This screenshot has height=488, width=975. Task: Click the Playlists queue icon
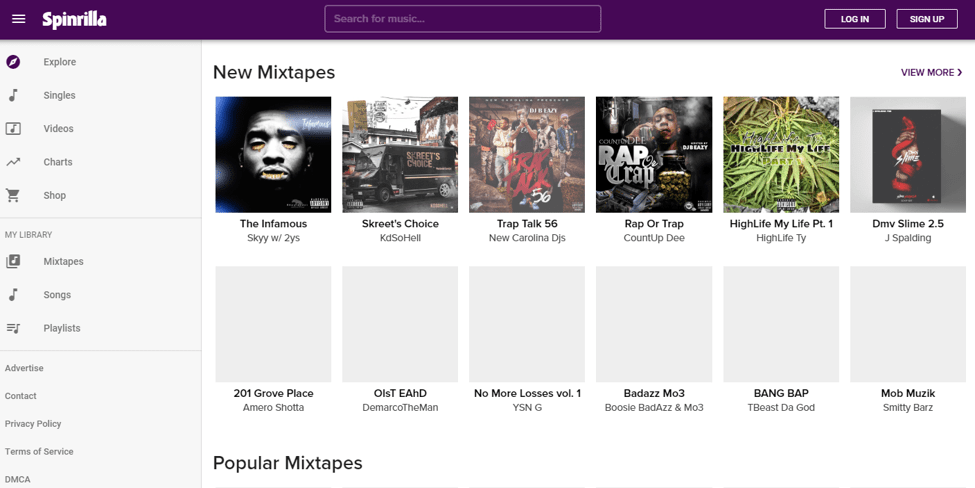[x=13, y=328]
